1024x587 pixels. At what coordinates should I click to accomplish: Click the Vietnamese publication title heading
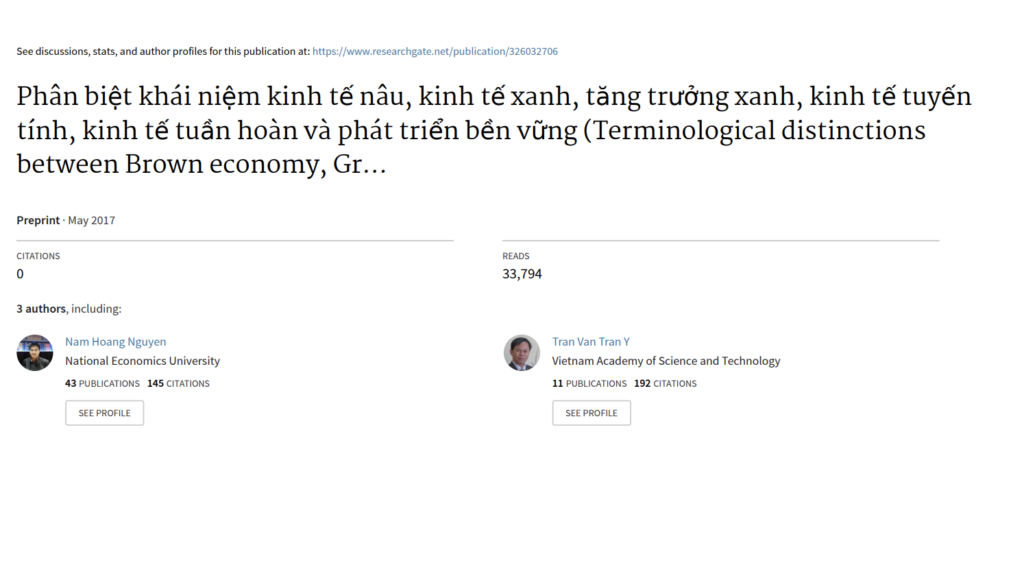click(494, 131)
